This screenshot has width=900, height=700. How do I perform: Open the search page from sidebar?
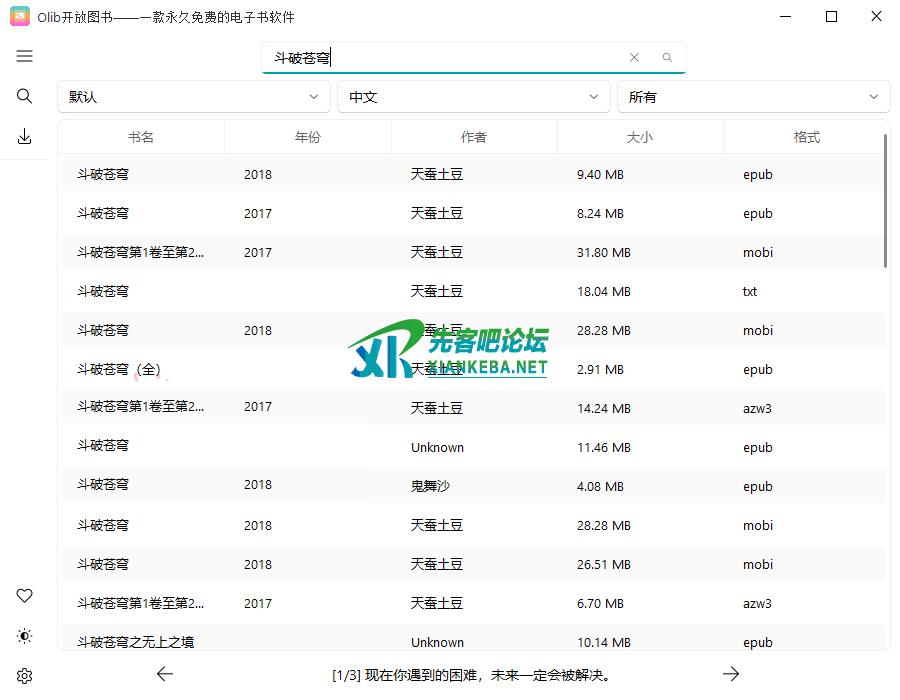point(25,96)
